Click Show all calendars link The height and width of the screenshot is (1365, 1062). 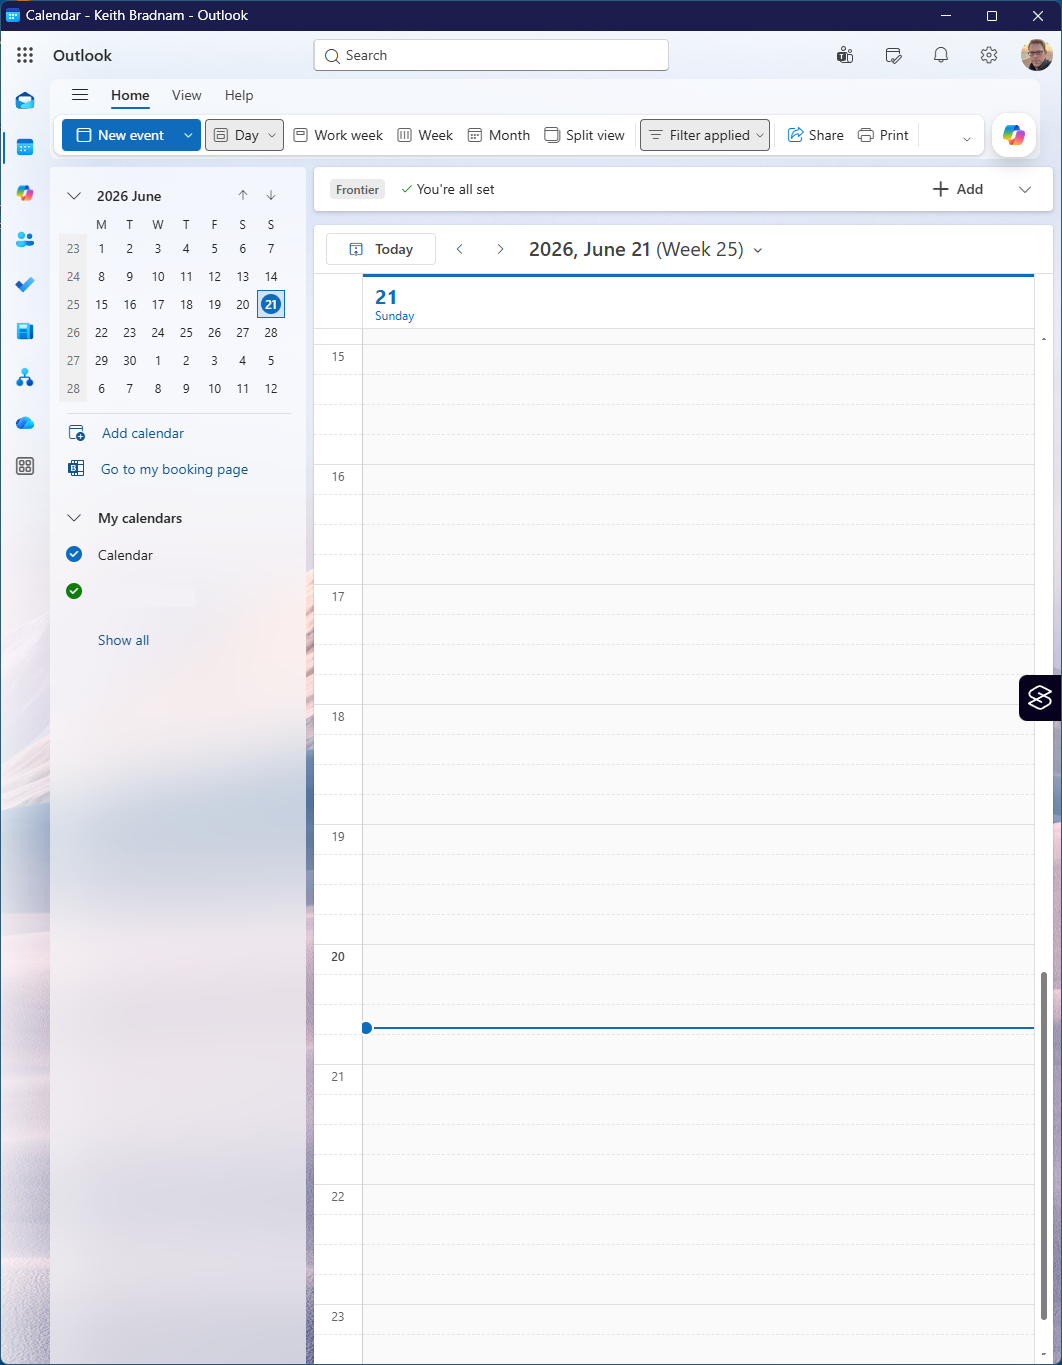point(123,640)
